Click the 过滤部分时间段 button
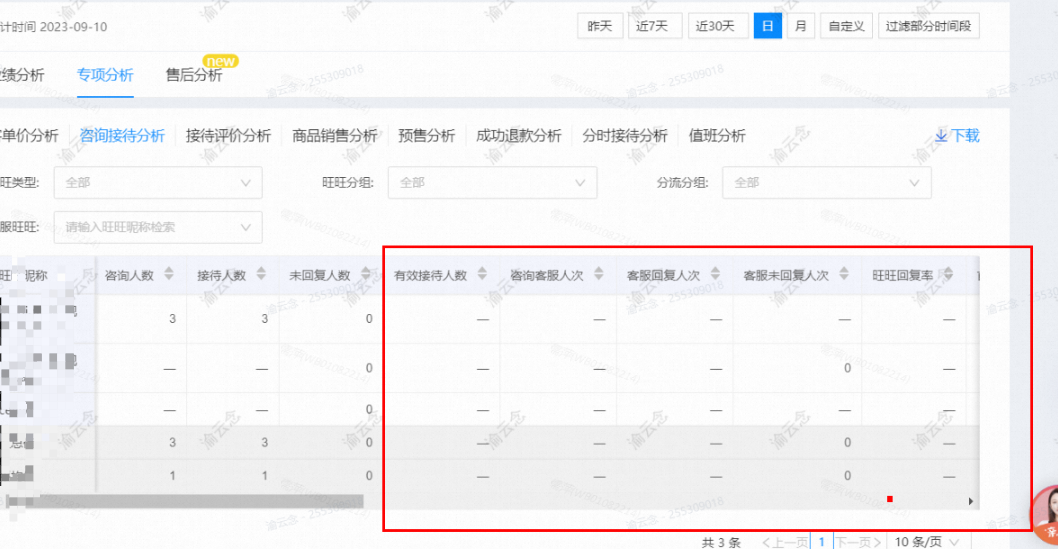Image resolution: width=1058 pixels, height=549 pixels. (x=928, y=26)
